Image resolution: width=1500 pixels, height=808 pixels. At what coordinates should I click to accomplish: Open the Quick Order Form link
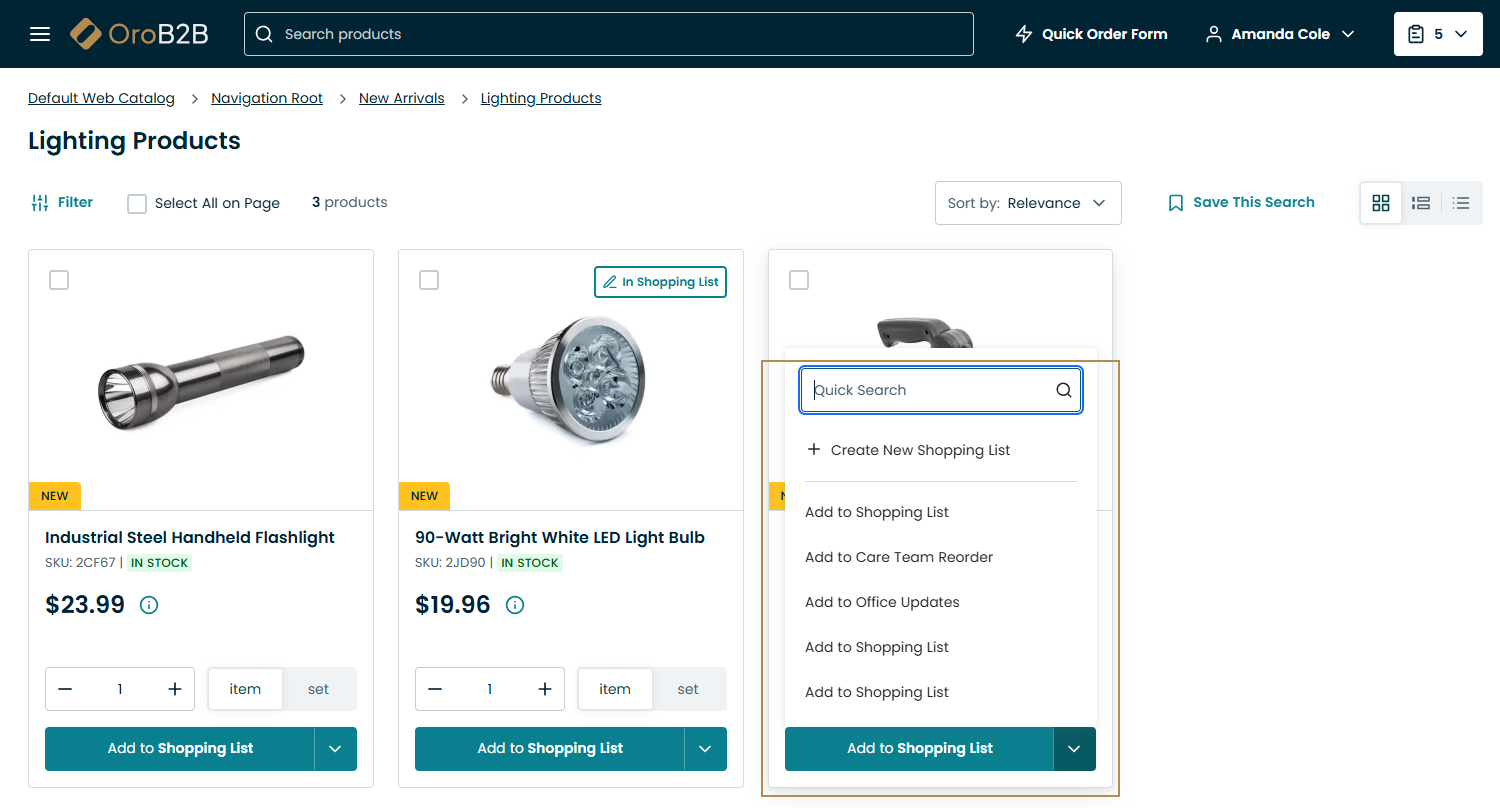(1091, 34)
